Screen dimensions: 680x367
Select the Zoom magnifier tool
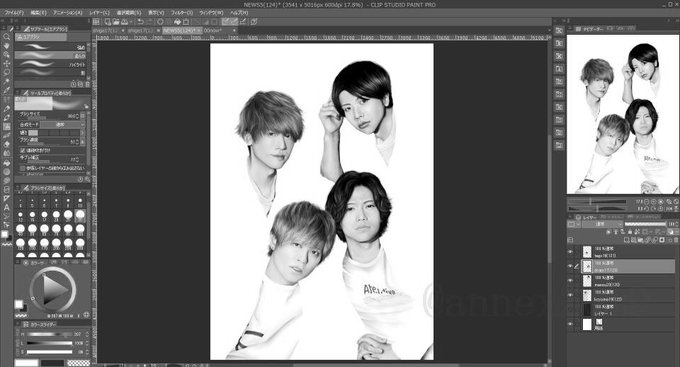[x=7, y=37]
